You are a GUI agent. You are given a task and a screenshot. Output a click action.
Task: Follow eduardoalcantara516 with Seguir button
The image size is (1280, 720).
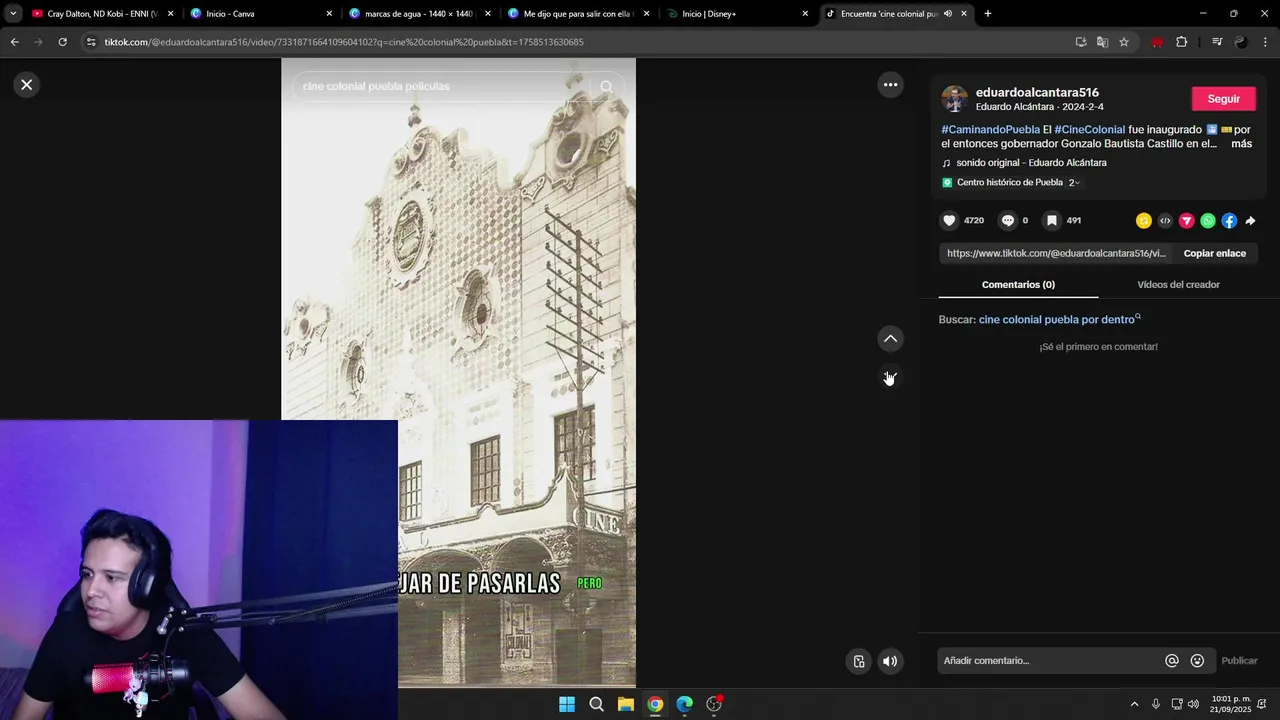pos(1223,99)
